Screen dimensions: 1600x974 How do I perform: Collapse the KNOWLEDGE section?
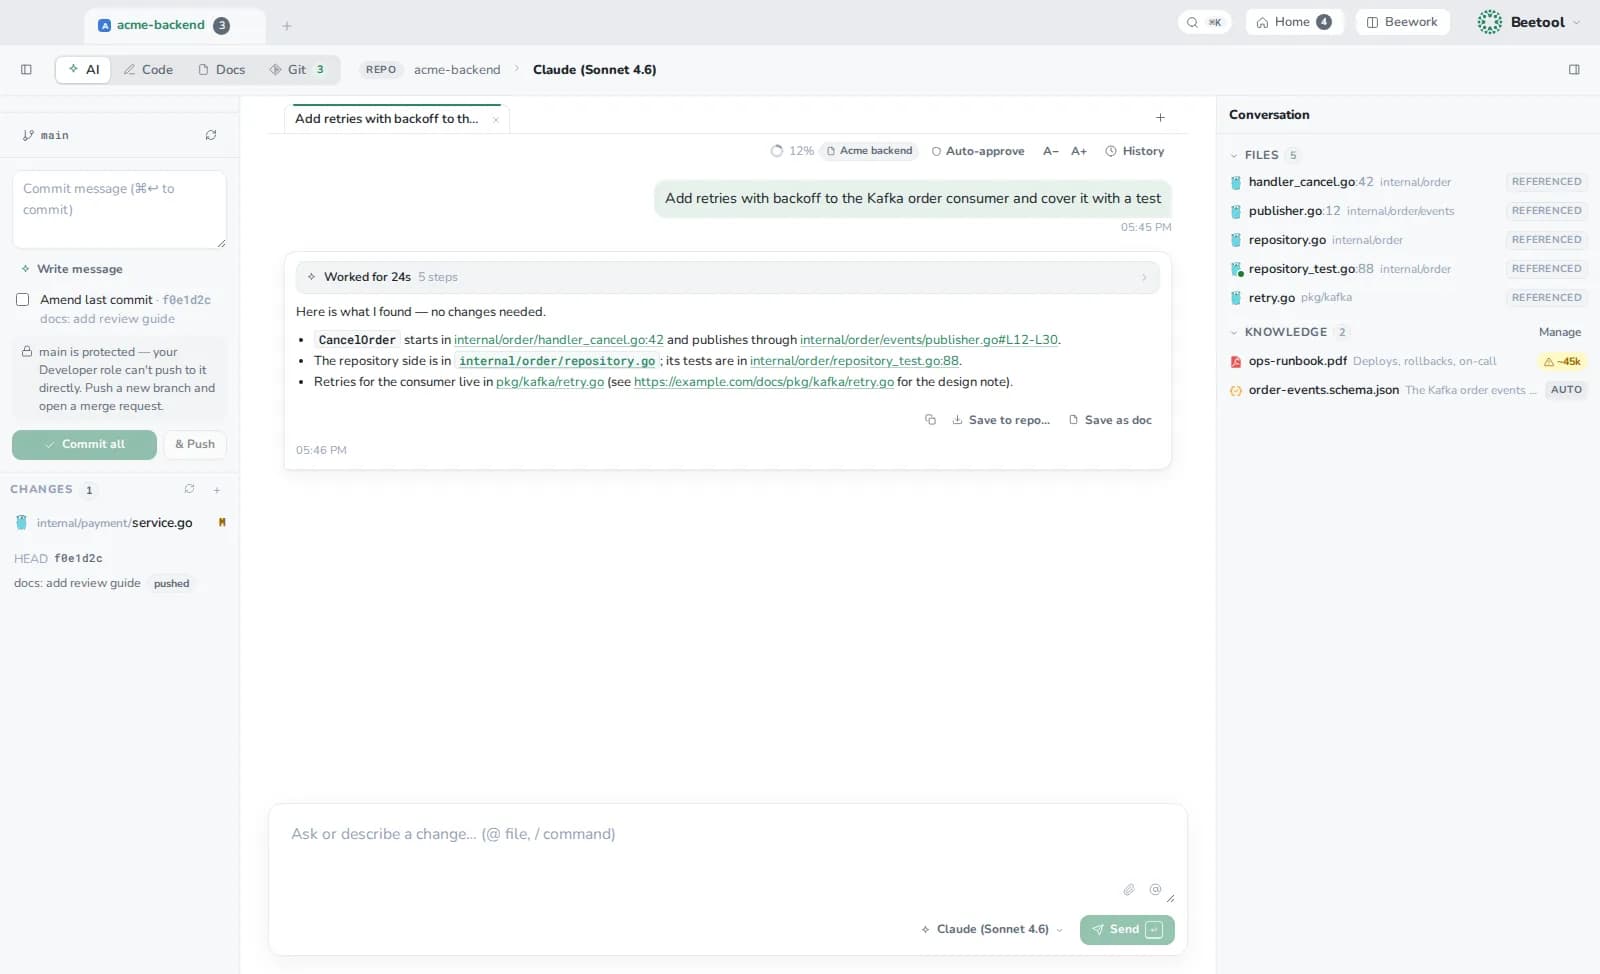click(x=1288, y=332)
